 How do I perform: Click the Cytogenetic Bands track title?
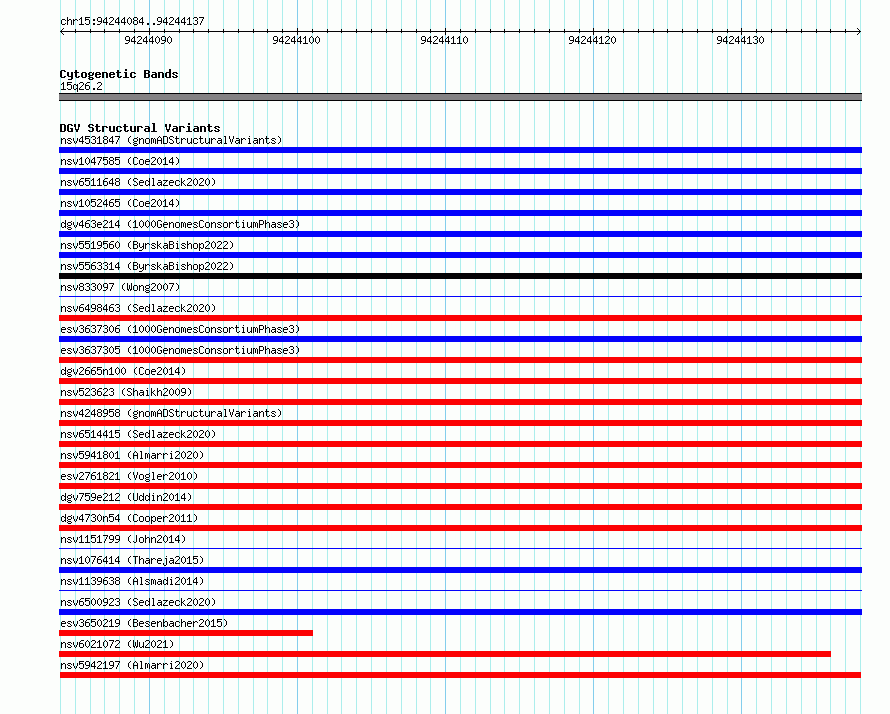click(119, 74)
